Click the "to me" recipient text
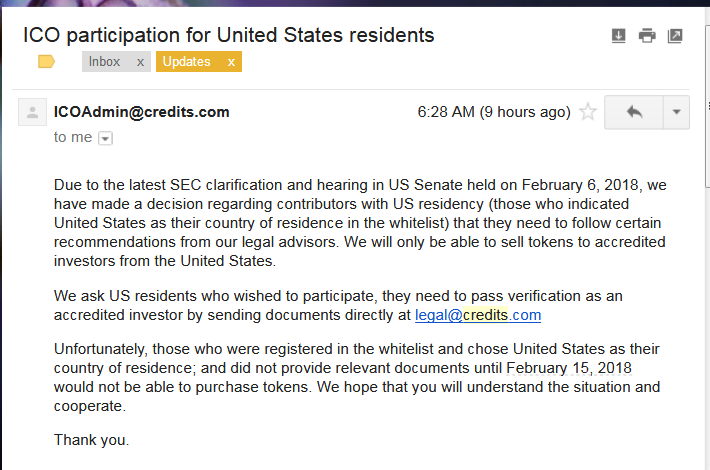Image resolution: width=710 pixels, height=470 pixels. click(x=73, y=137)
